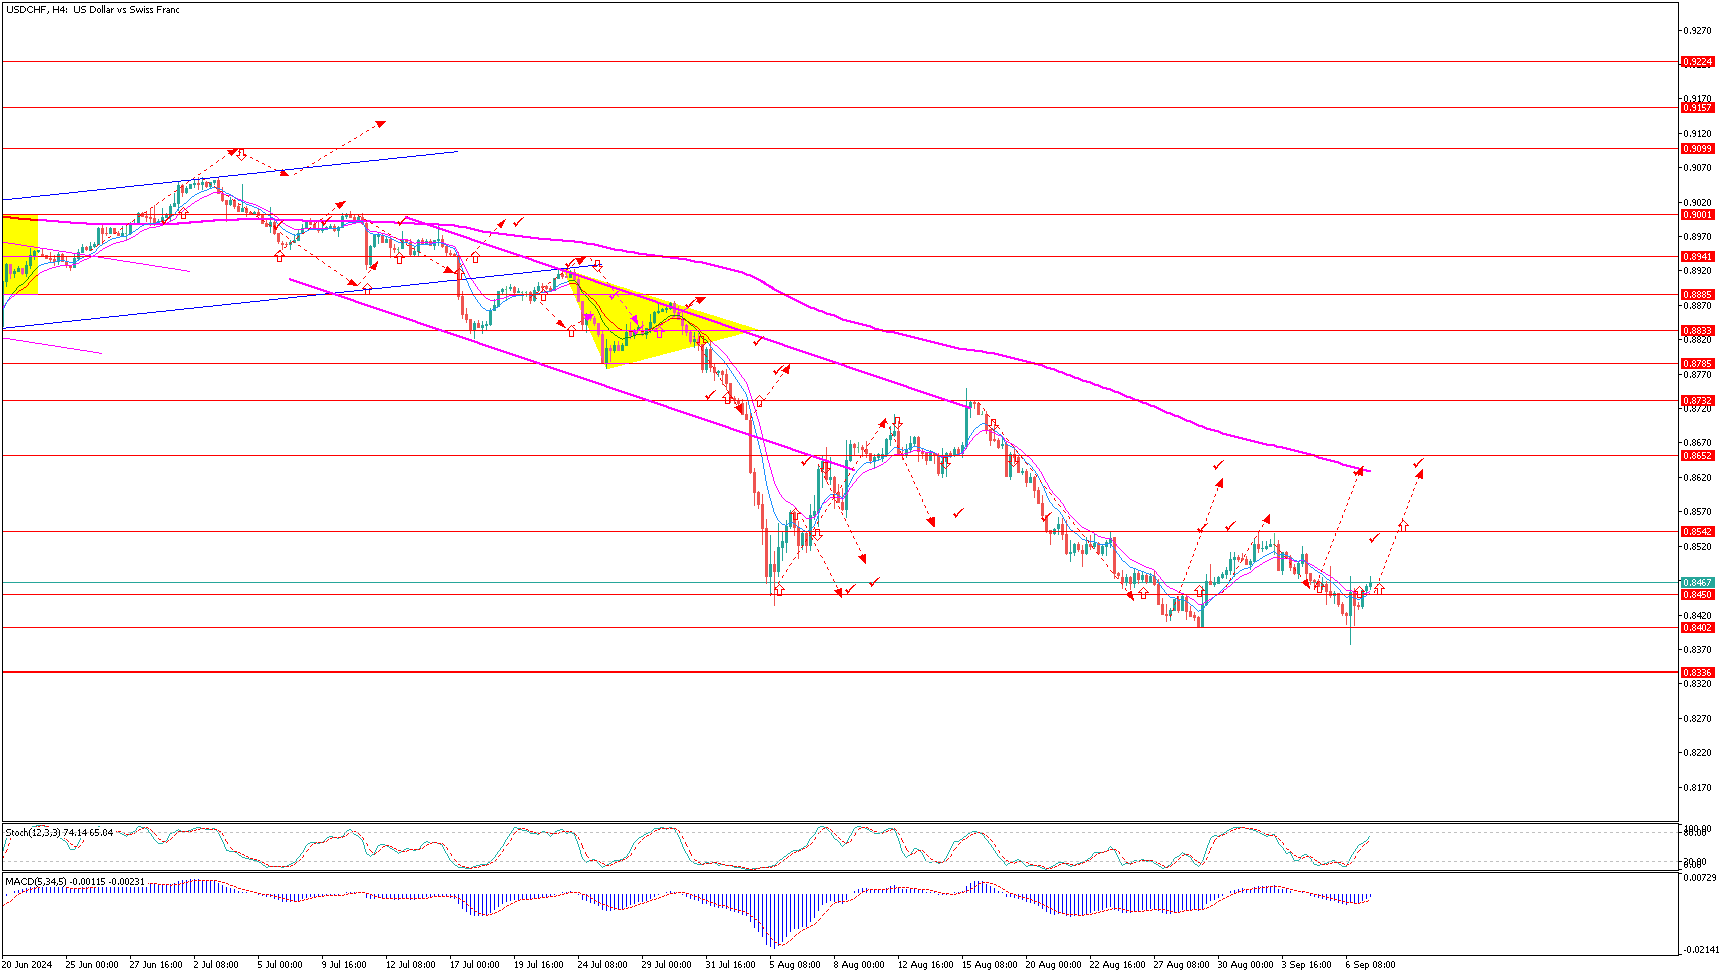This screenshot has height=976, width=1726.
Task: Select the red 0.8833 price level label
Action: tap(1697, 331)
